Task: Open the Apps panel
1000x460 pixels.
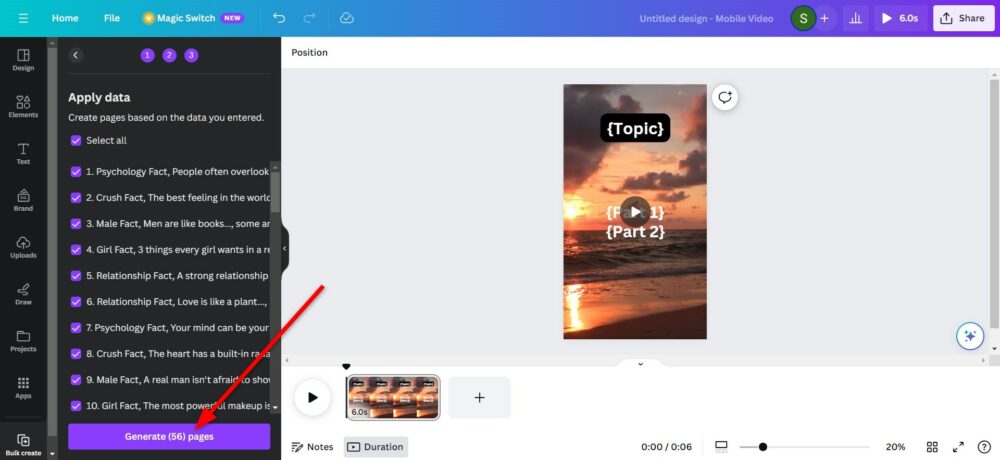Action: (x=23, y=387)
